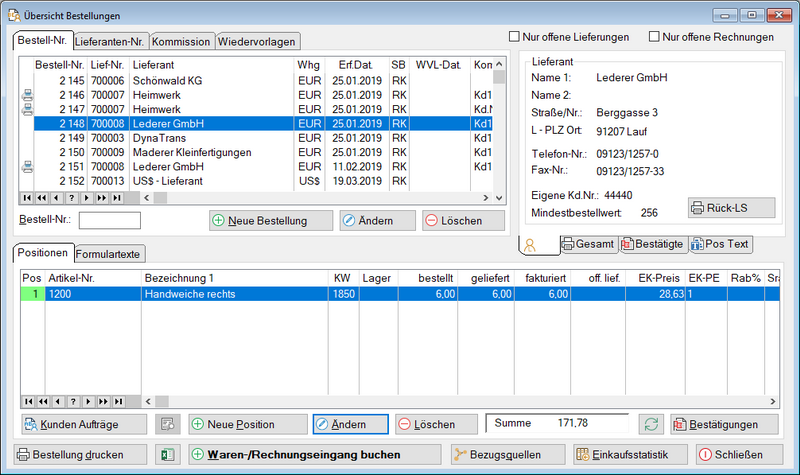Switch to the Bestätigte tab
Screen dimensions: 800x475
pos(653,244)
